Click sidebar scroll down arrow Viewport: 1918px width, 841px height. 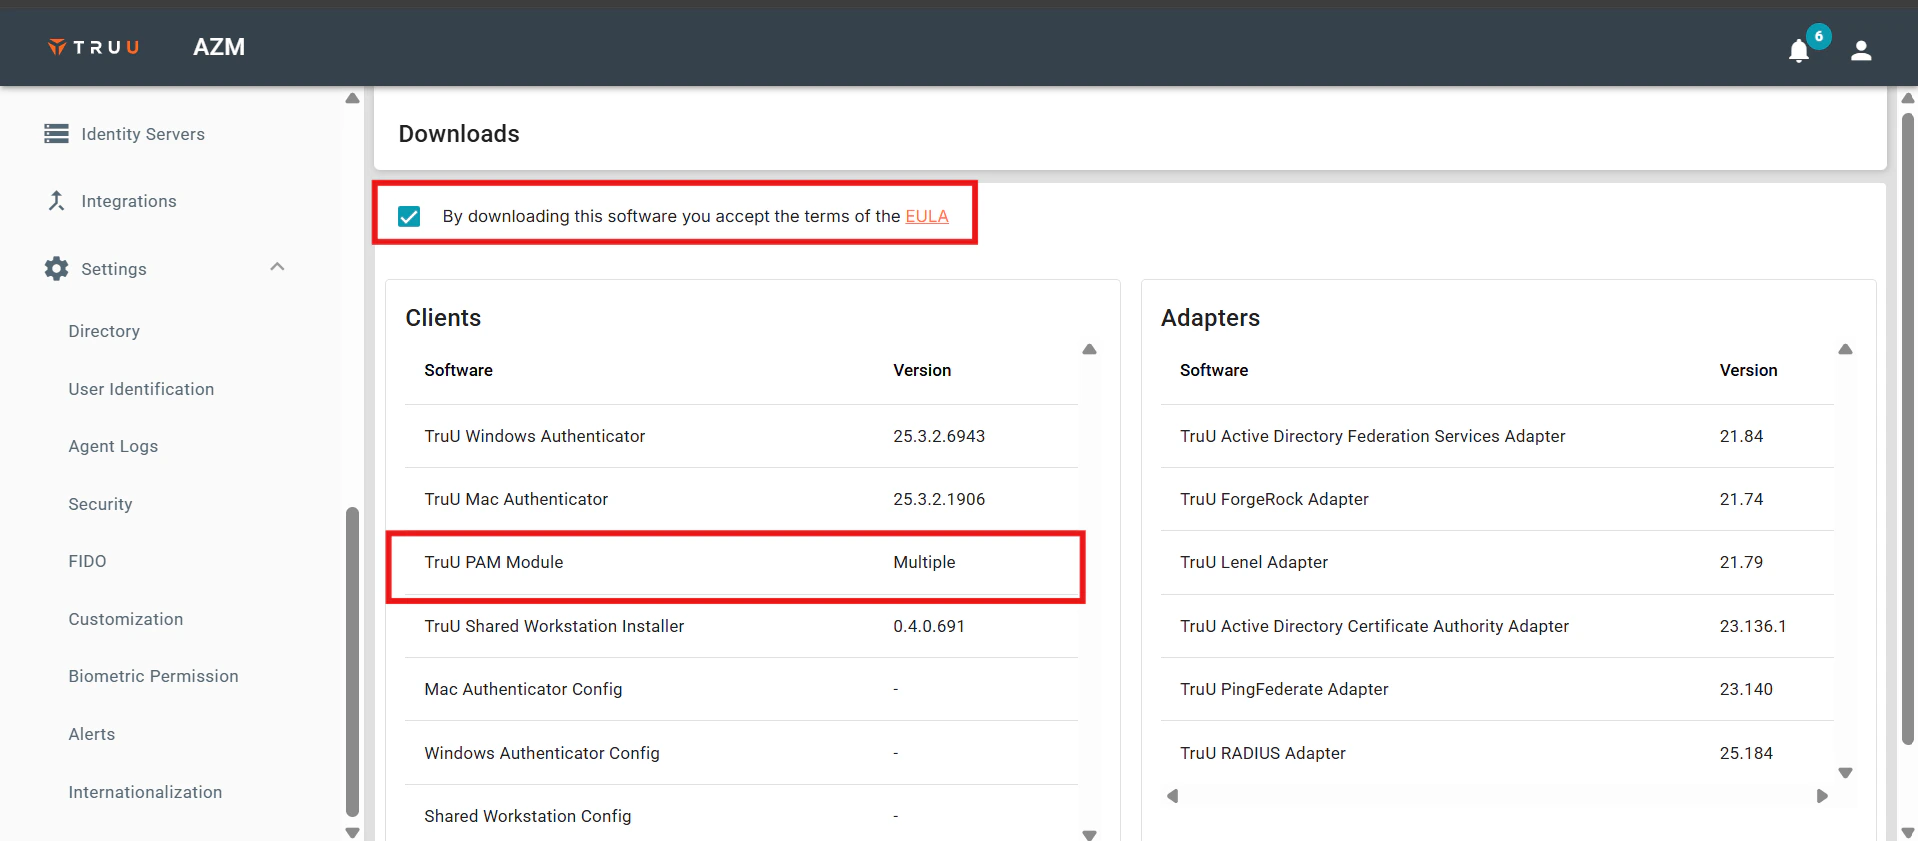(352, 832)
